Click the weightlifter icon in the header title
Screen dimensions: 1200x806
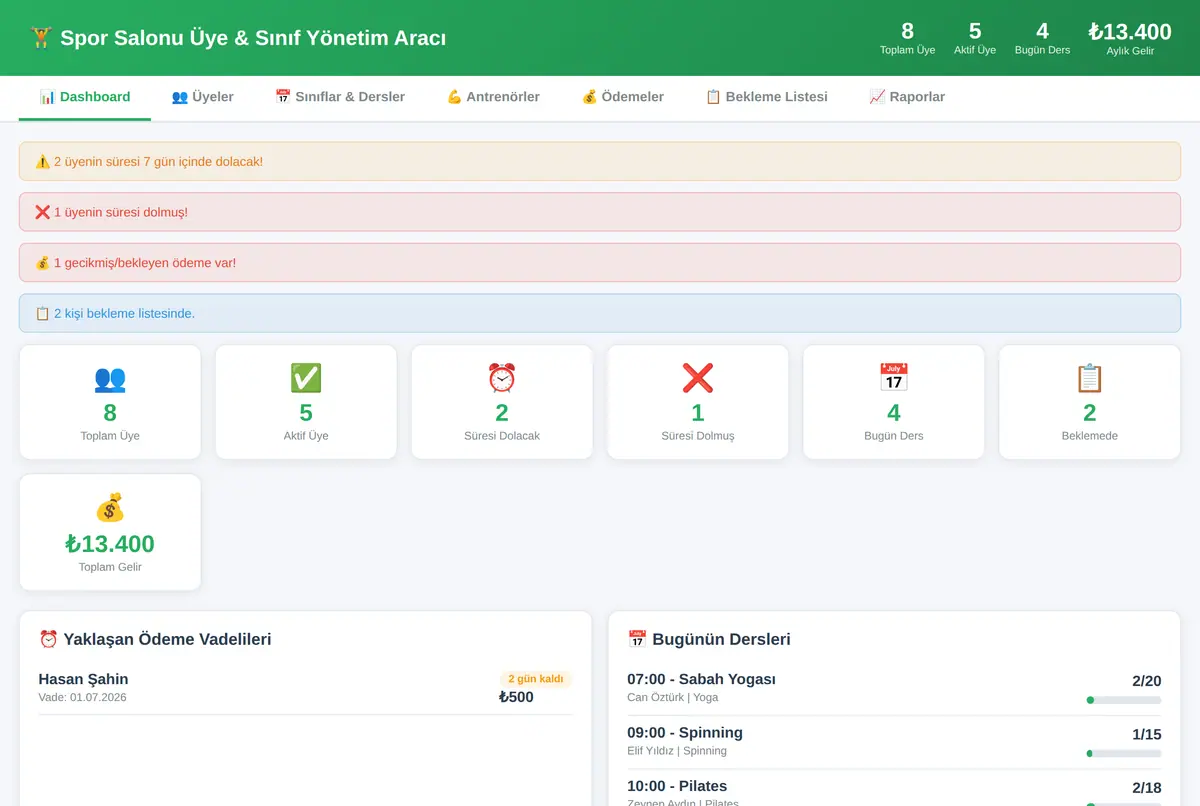pos(41,38)
